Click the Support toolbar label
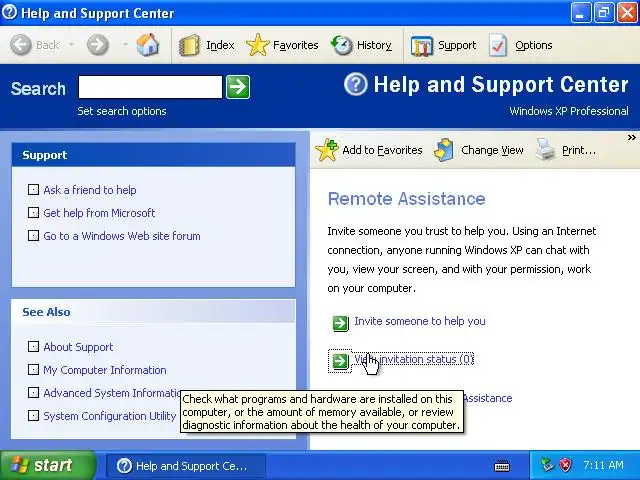640x480 pixels. tap(457, 45)
